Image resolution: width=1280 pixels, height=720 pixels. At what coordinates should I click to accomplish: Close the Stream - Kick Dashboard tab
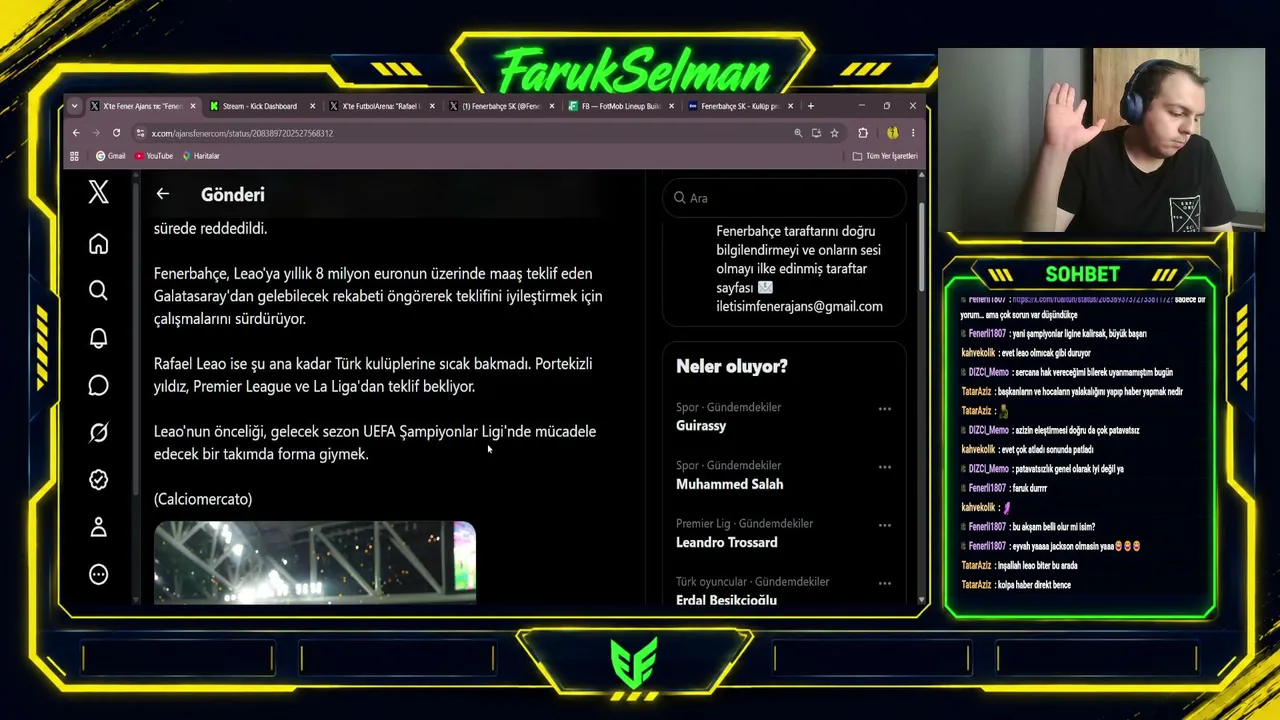312,106
